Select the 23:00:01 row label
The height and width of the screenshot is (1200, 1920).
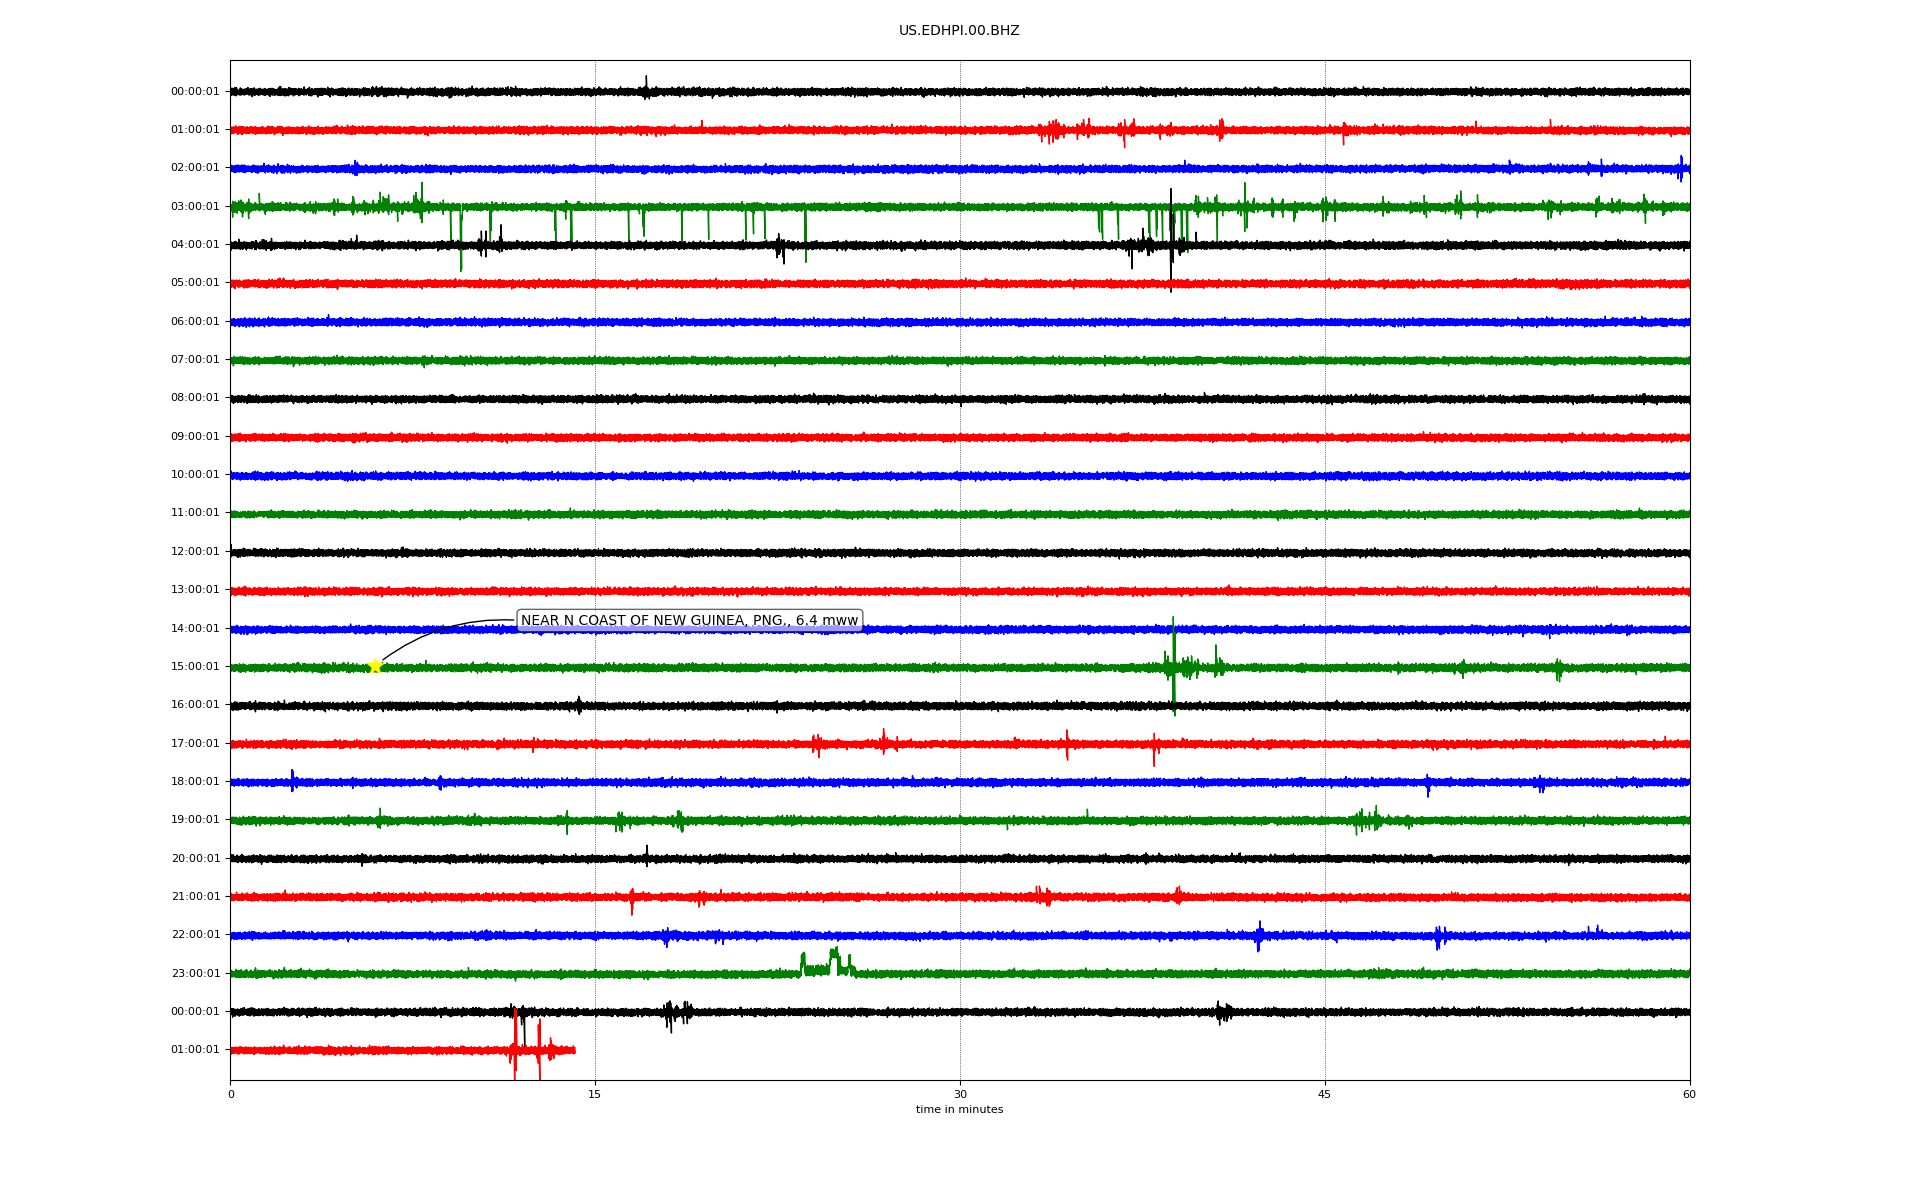[x=195, y=973]
